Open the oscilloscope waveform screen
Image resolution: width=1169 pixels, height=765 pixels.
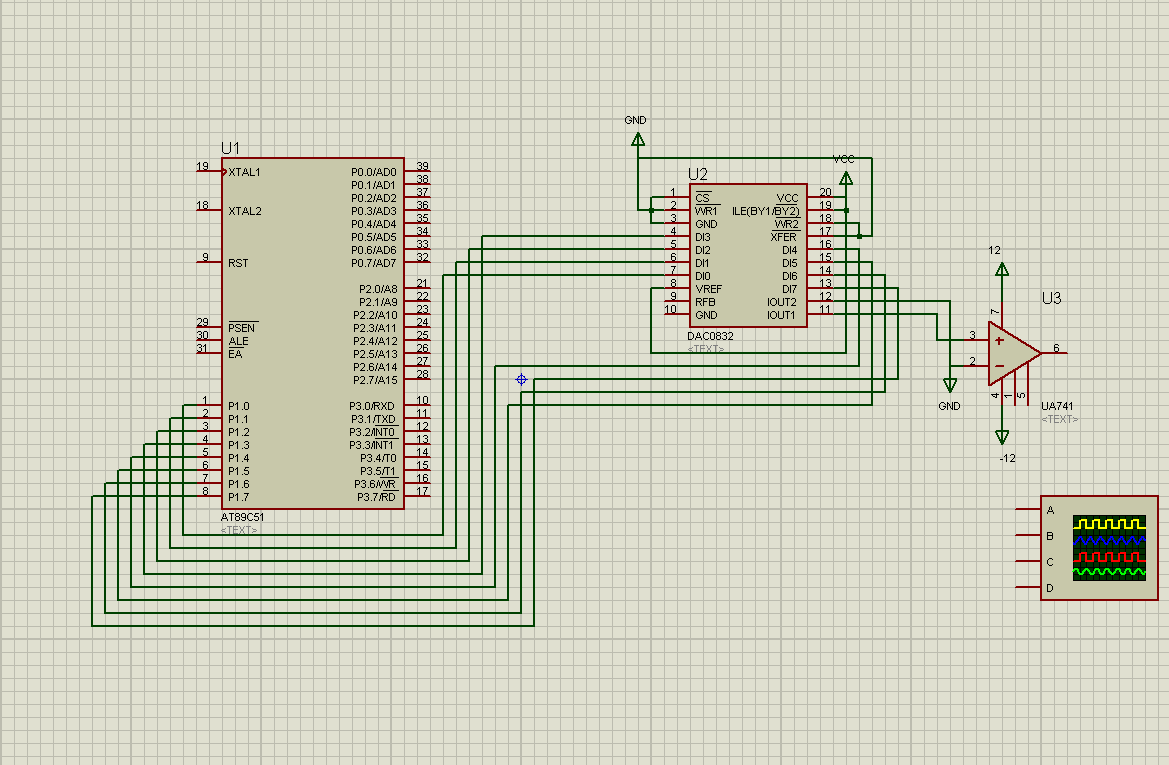[x=1109, y=547]
